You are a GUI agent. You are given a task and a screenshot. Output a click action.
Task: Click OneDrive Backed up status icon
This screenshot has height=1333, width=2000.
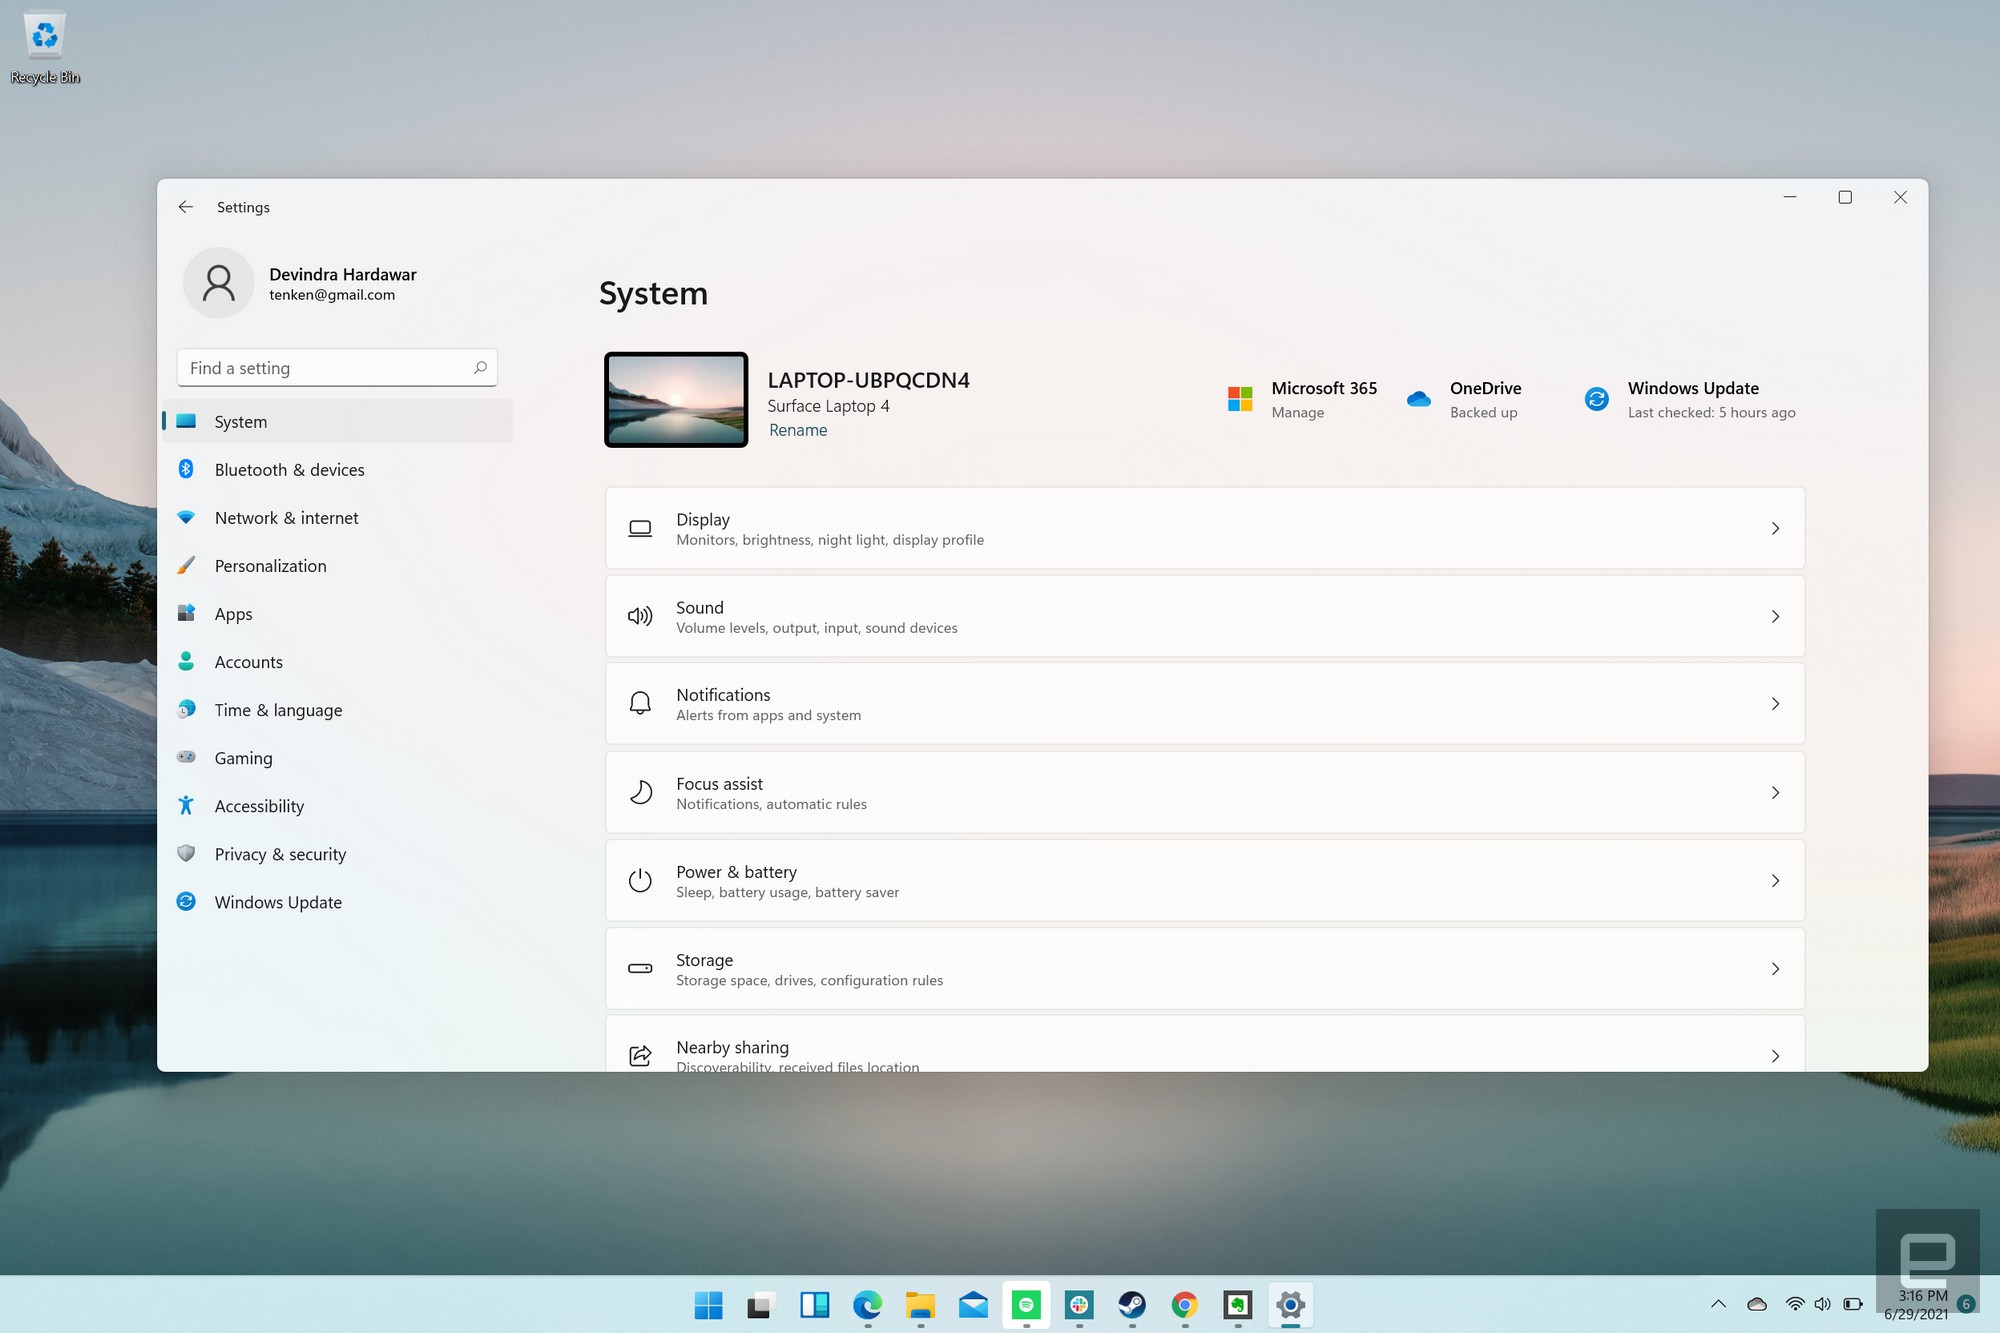[1420, 399]
